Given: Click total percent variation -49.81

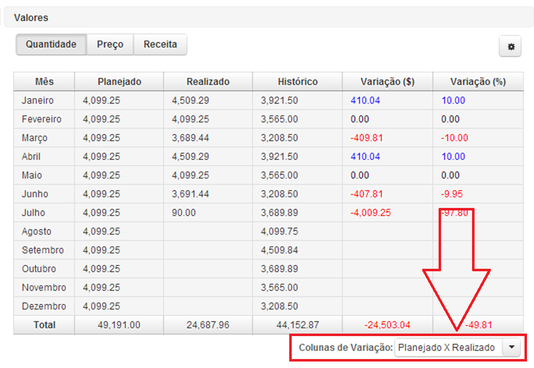Looking at the screenshot, I should (x=478, y=325).
